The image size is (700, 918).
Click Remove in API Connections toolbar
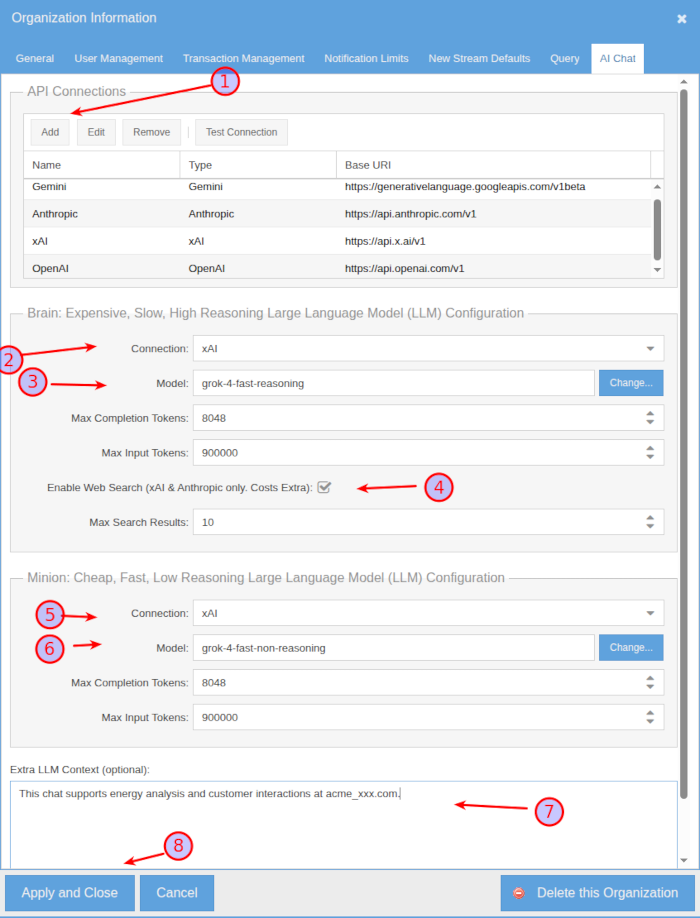(151, 132)
